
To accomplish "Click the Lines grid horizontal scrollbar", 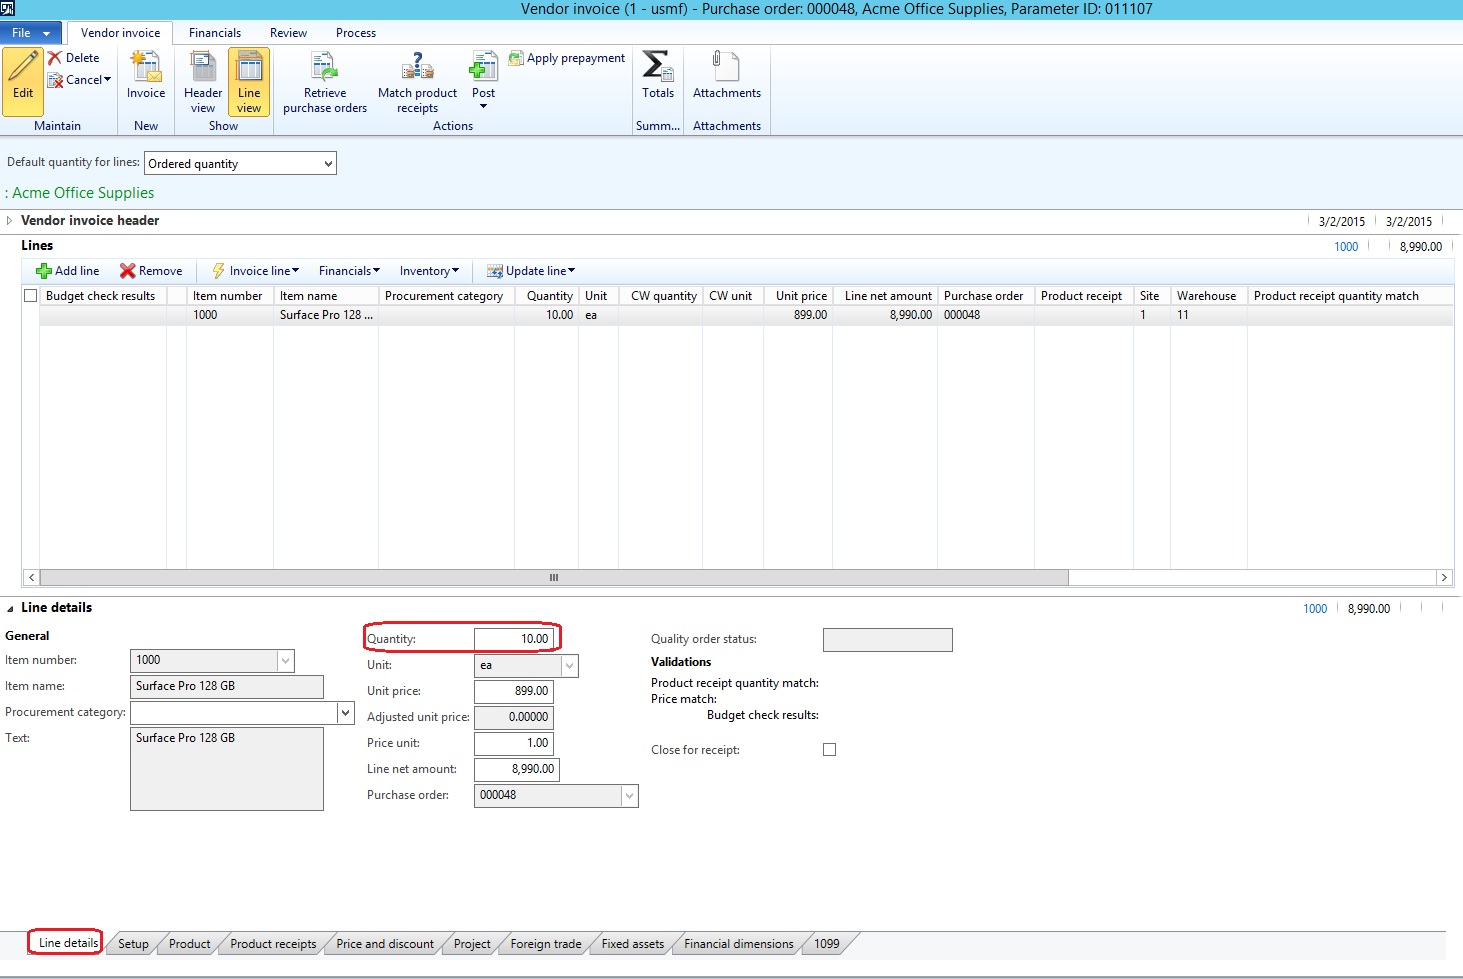I will click(x=553, y=578).
